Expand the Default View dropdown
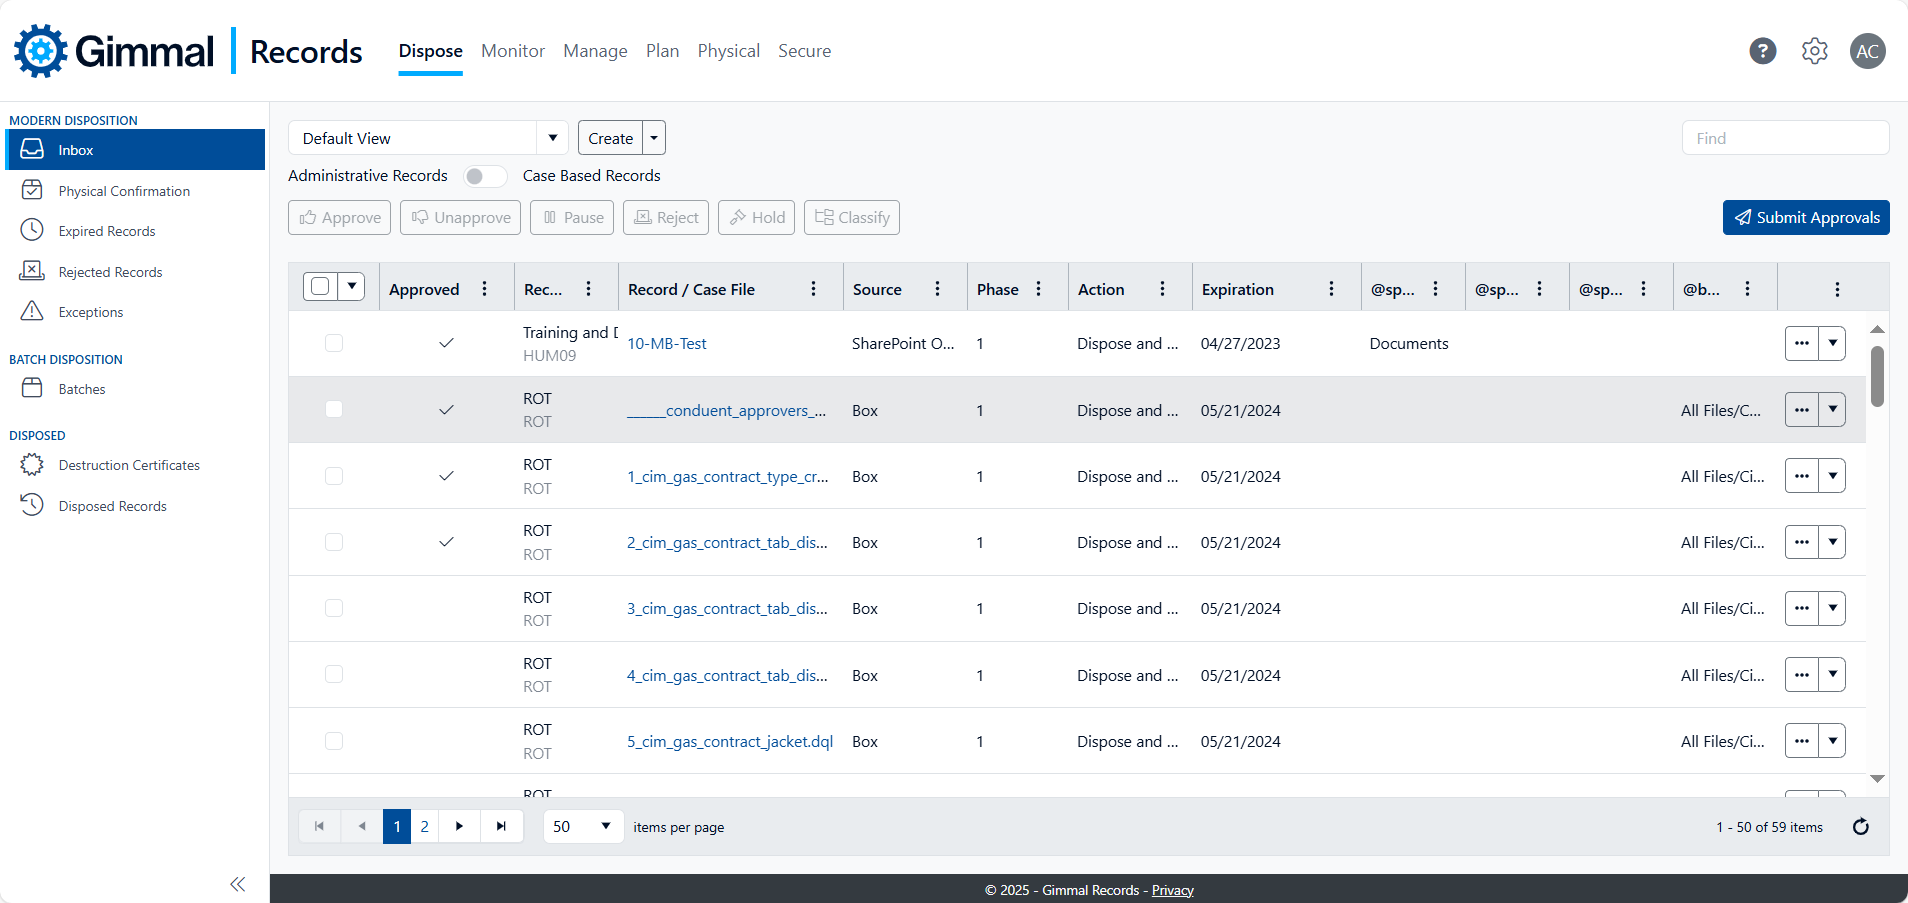1908x903 pixels. 552,138
